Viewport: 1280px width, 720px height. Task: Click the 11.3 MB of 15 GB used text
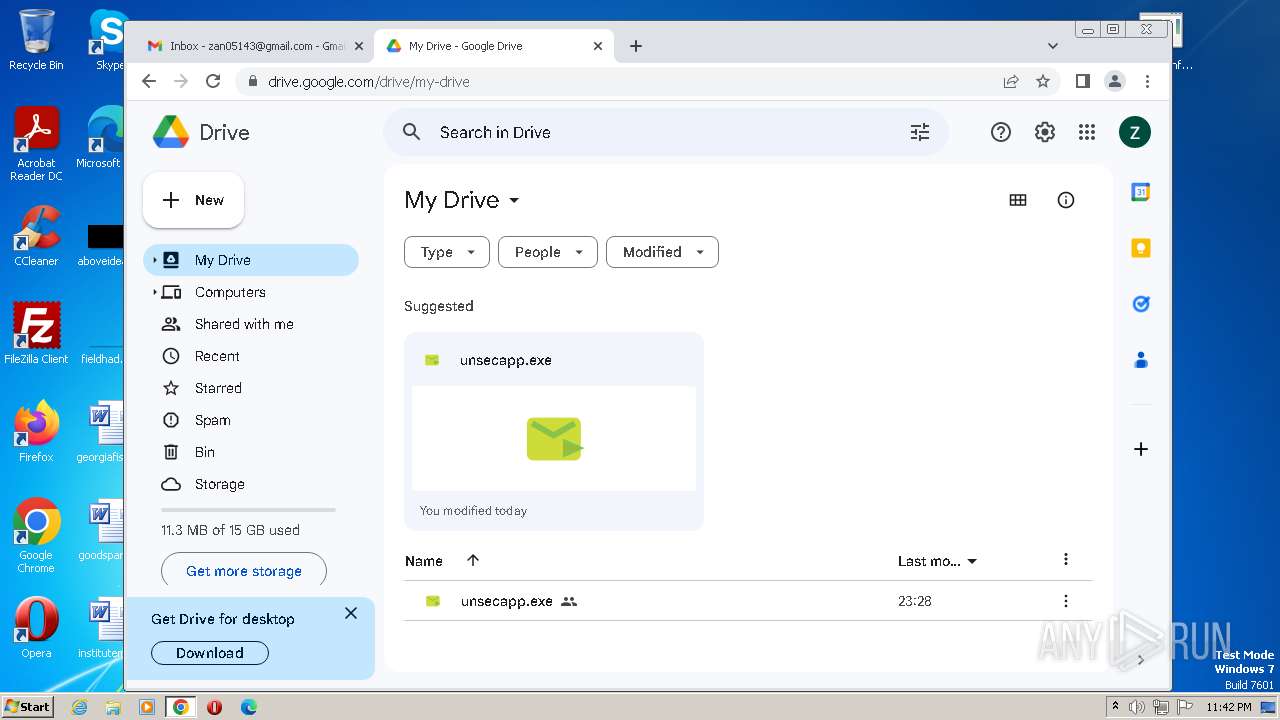click(230, 530)
